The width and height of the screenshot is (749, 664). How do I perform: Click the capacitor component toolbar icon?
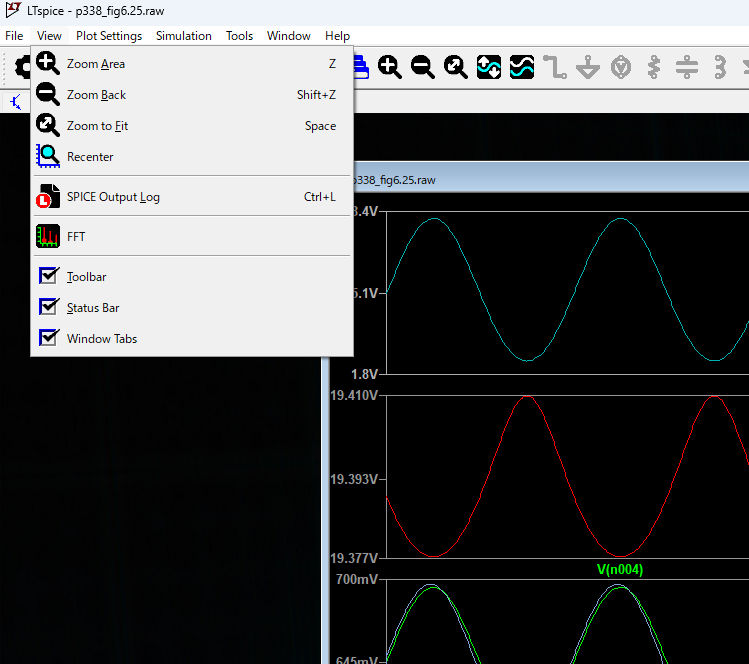pyautogui.click(x=686, y=67)
